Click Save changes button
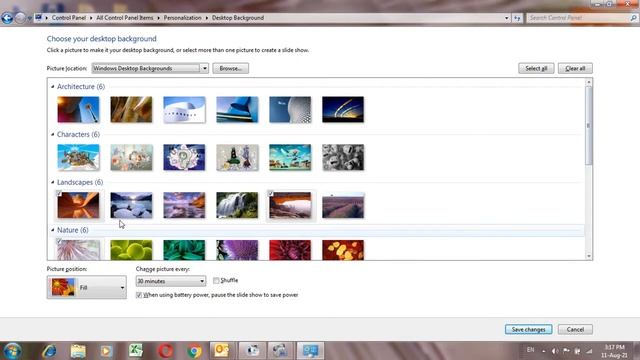This screenshot has height=360, width=640. pos(528,329)
